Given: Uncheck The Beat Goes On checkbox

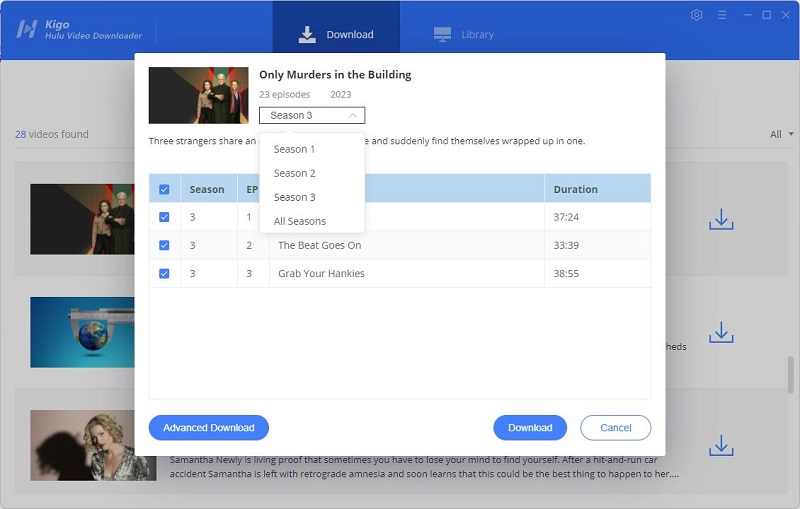Looking at the screenshot, I should click(164, 245).
